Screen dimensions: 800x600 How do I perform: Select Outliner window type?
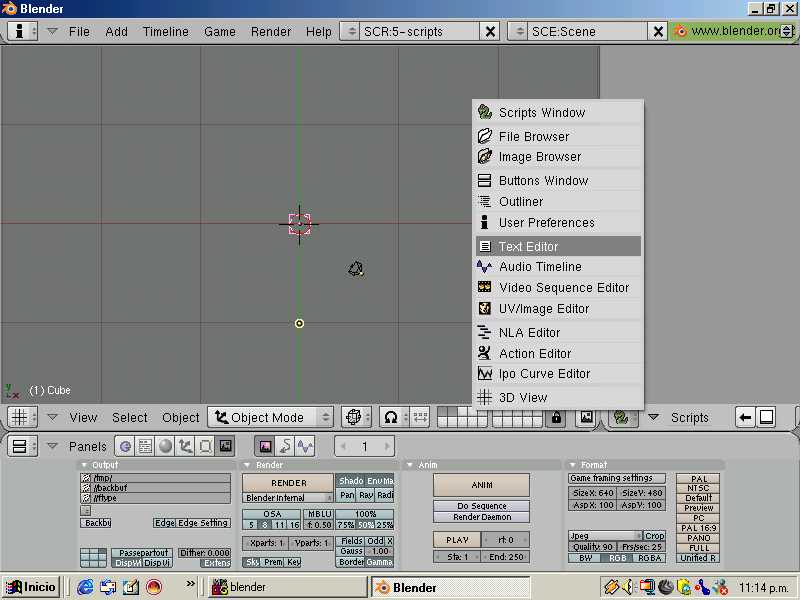pos(558,202)
